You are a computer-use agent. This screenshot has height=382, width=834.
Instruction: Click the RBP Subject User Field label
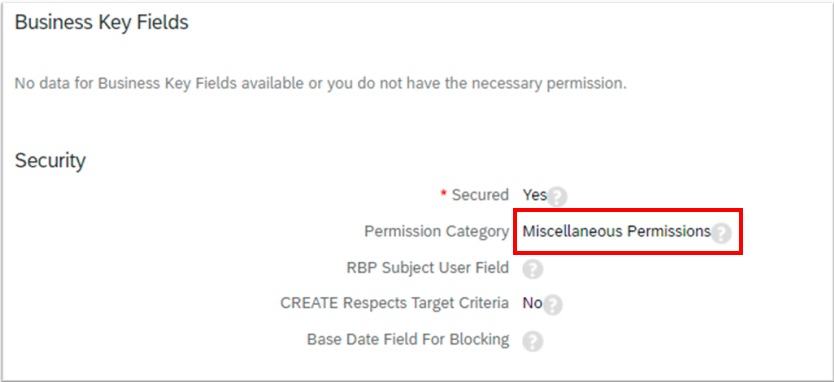pyautogui.click(x=428, y=268)
